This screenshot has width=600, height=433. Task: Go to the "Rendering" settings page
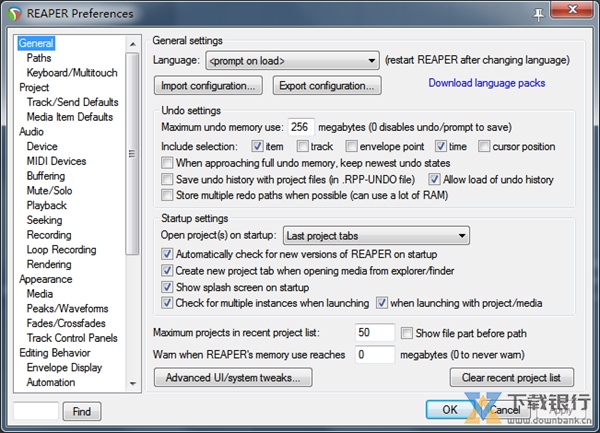click(x=50, y=265)
